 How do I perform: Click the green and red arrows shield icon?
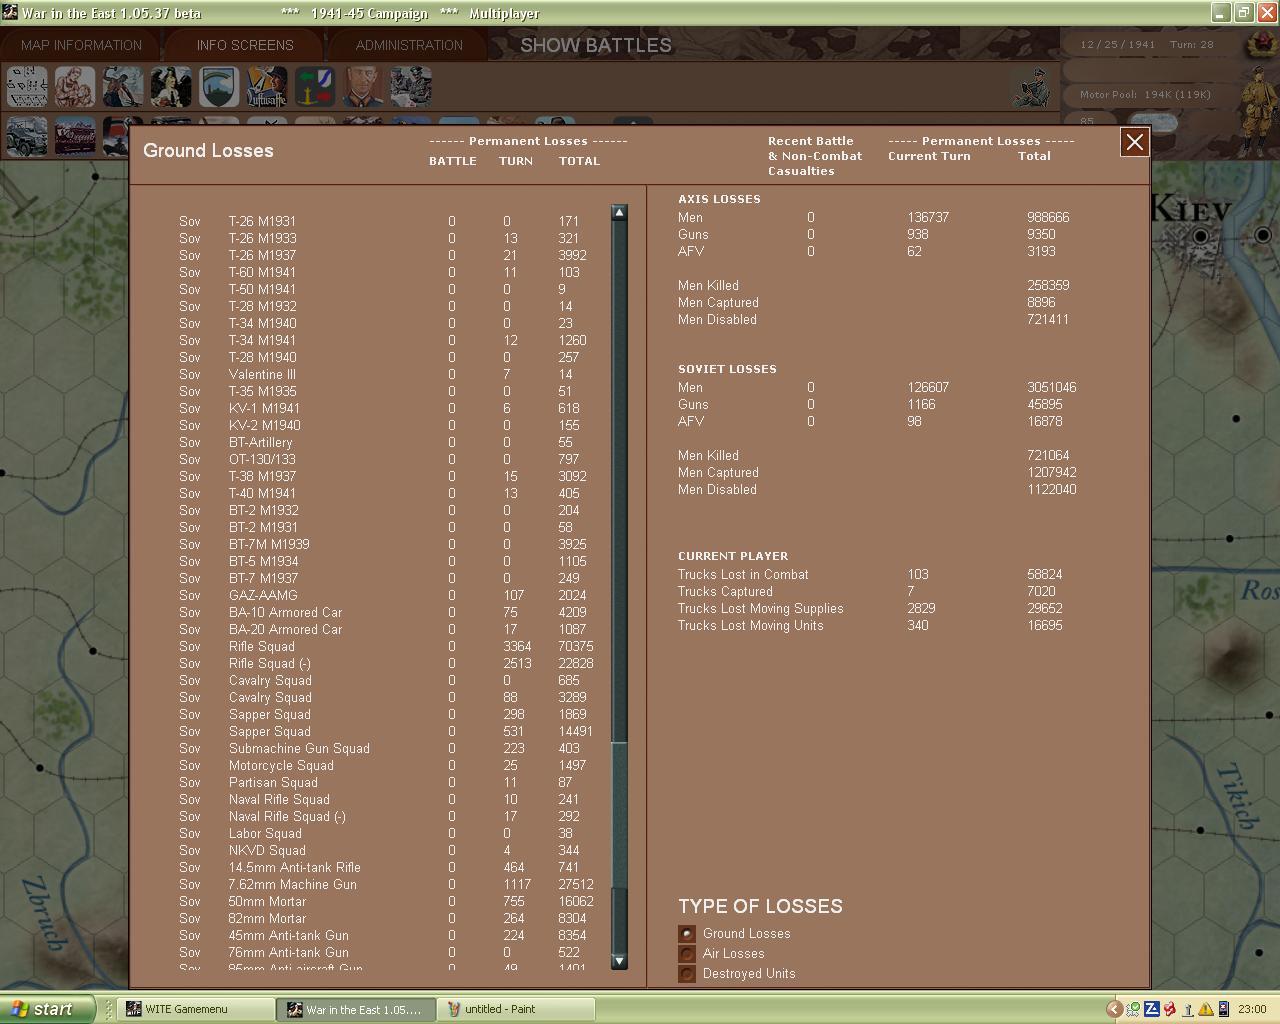pos(315,87)
